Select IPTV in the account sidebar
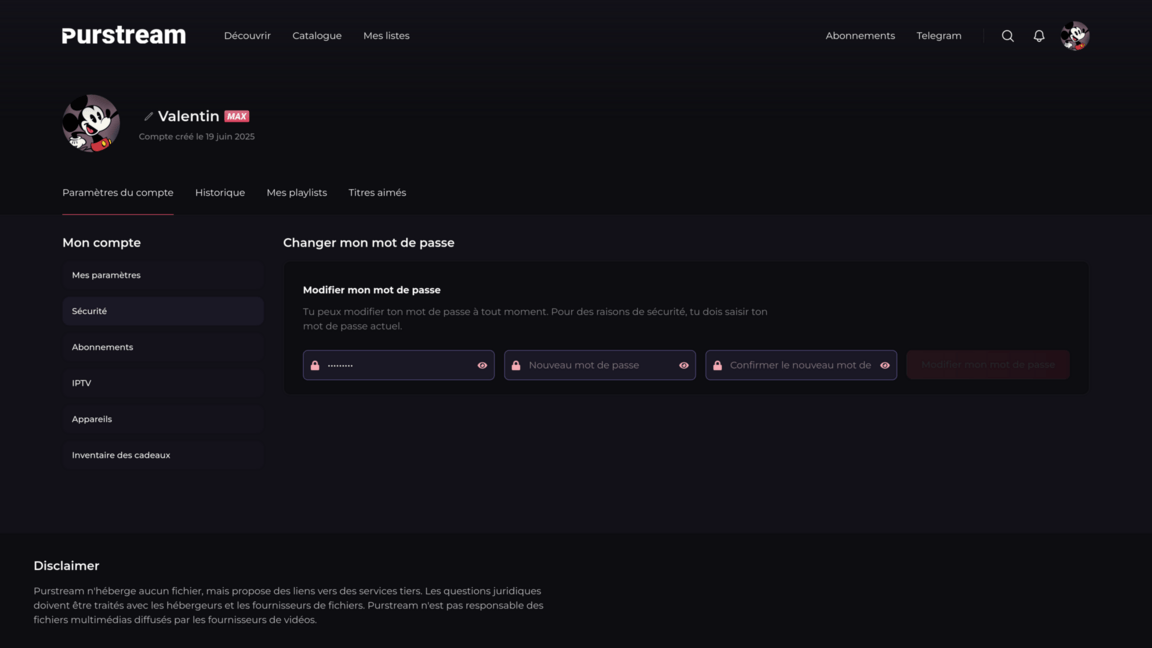This screenshot has height=648, width=1152. click(x=163, y=383)
